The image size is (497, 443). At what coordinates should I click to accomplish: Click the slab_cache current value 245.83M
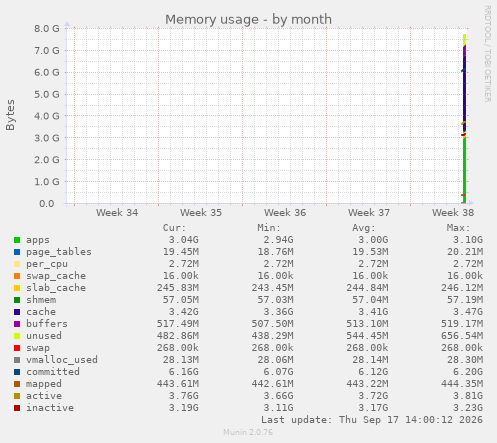pos(178,288)
